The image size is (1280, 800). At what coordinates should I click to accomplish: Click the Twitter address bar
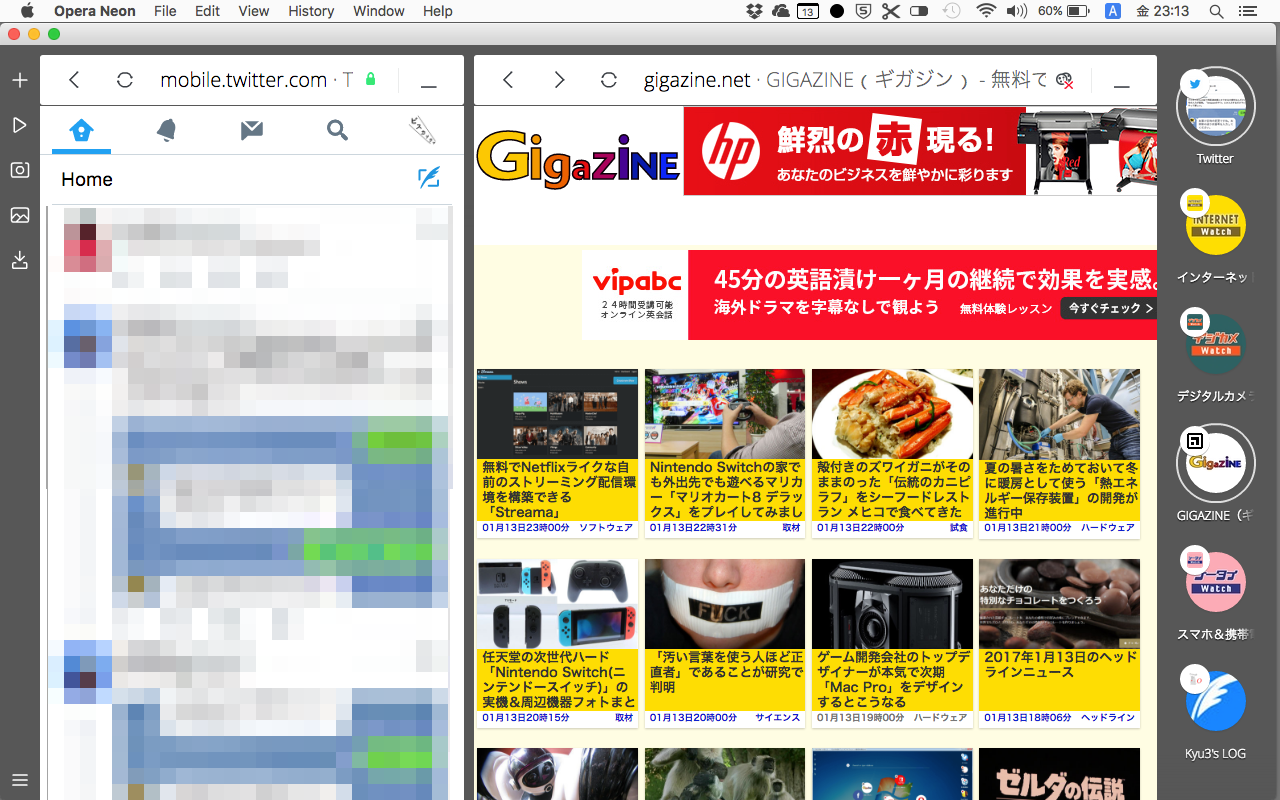[257, 80]
